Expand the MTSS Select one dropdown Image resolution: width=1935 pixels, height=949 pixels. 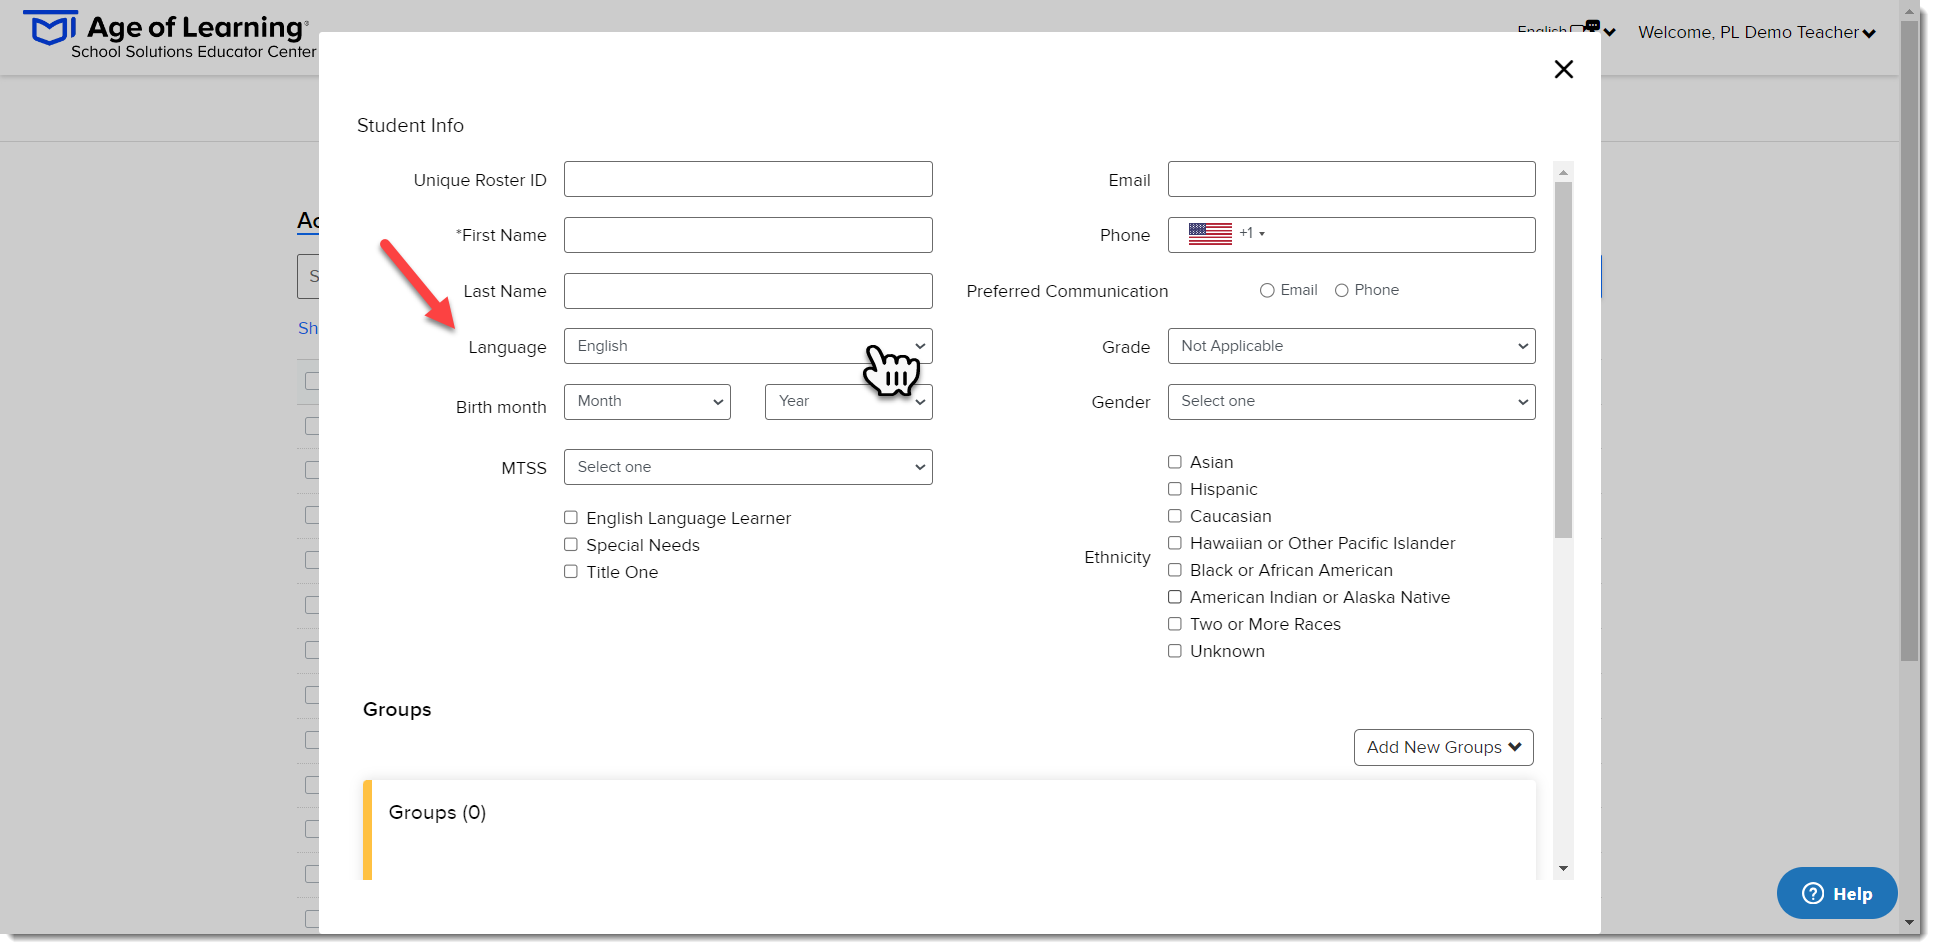748,467
